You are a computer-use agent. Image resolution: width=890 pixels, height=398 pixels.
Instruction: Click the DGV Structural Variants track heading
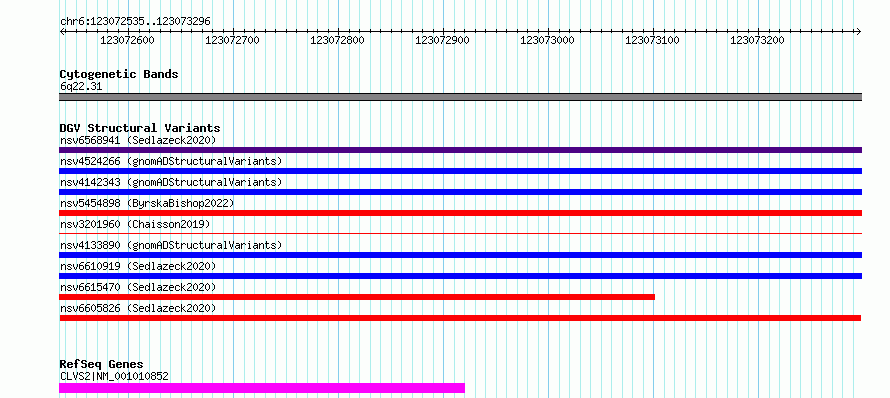140,128
